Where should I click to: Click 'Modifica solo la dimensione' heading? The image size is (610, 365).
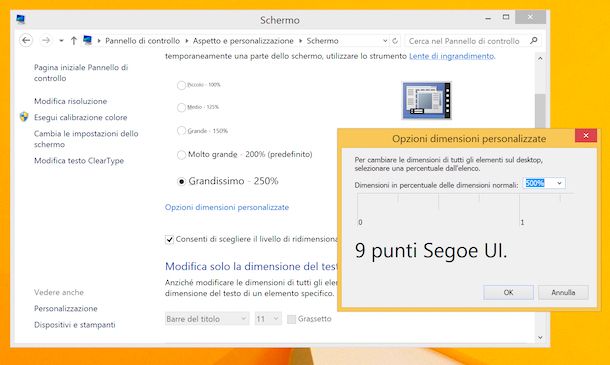click(251, 267)
